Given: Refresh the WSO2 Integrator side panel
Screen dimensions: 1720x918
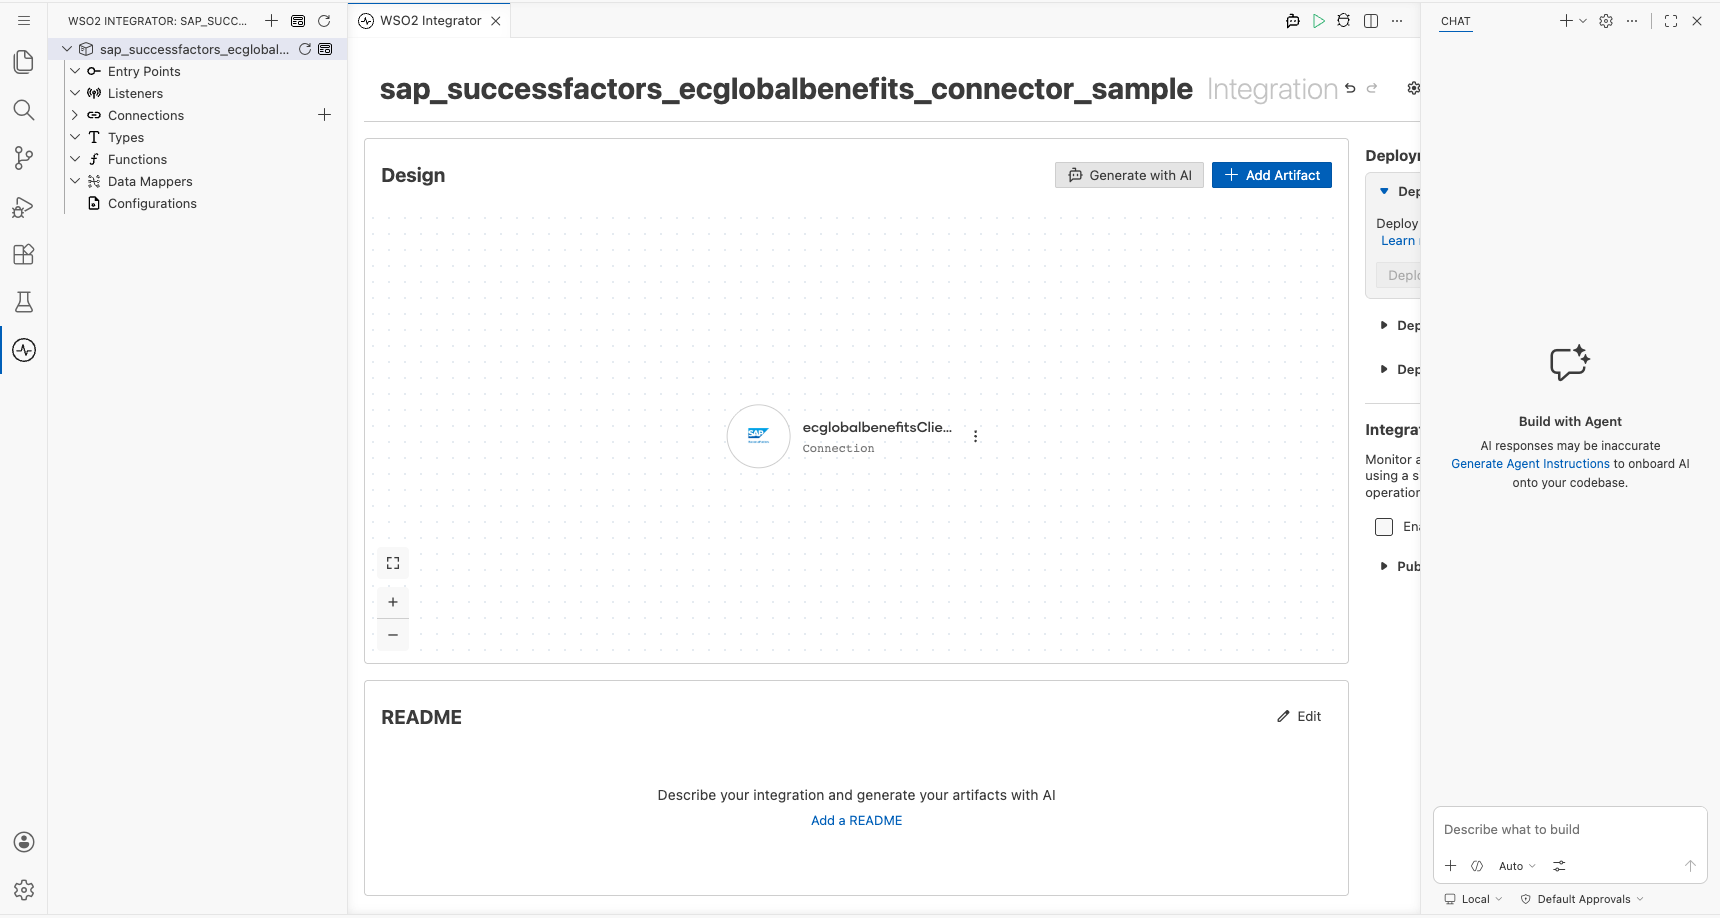Looking at the screenshot, I should [324, 21].
